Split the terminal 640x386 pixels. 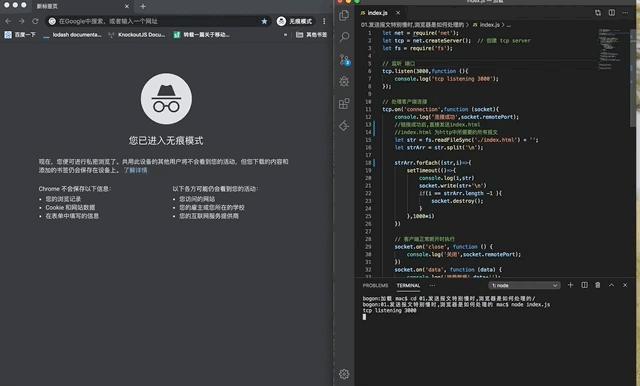(x=584, y=285)
